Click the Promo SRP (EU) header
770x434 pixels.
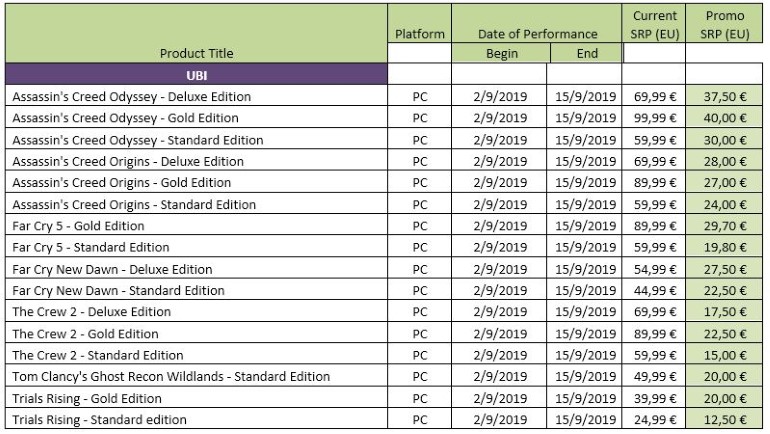tap(725, 25)
